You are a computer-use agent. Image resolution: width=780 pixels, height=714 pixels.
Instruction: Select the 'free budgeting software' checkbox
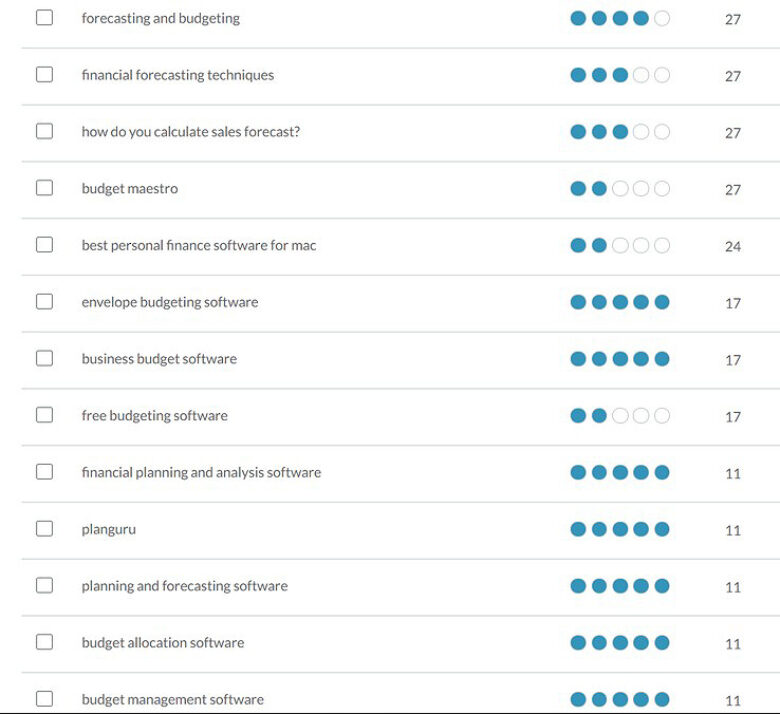44,414
